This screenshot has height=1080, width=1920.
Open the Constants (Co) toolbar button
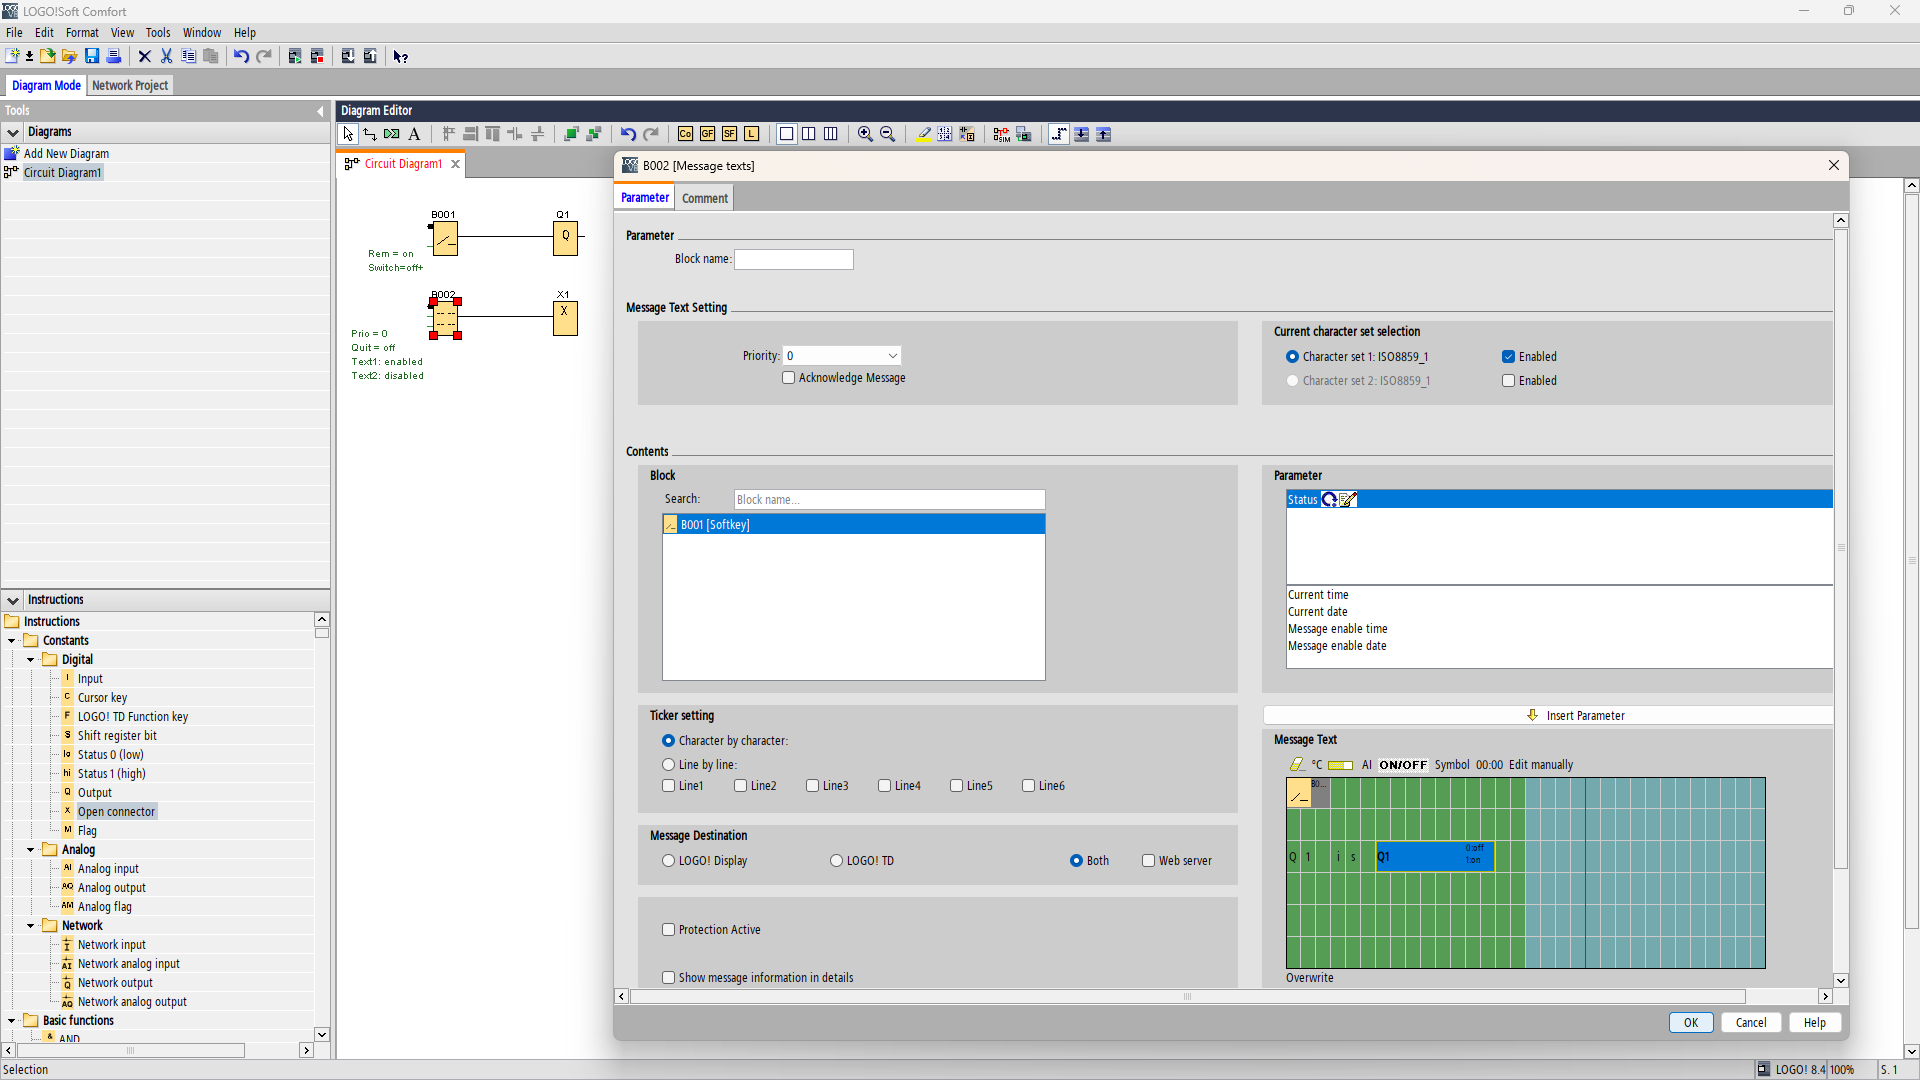[685, 134]
